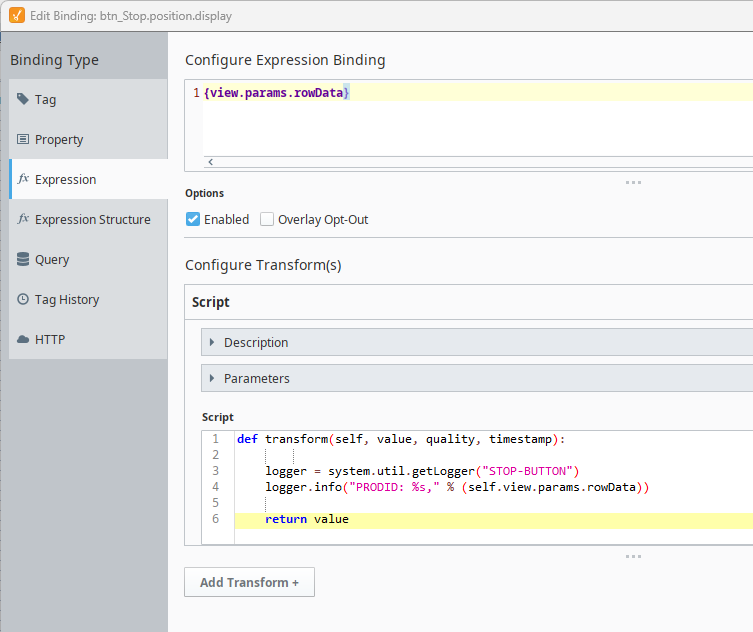Click the HTTP cloud icon
This screenshot has width=753, height=632.
(x=24, y=340)
